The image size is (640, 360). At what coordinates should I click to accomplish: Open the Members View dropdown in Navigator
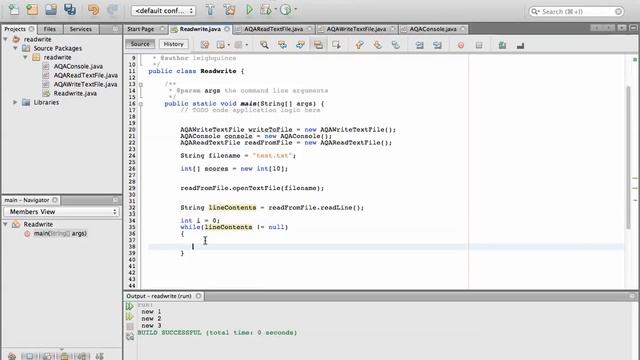61,212
